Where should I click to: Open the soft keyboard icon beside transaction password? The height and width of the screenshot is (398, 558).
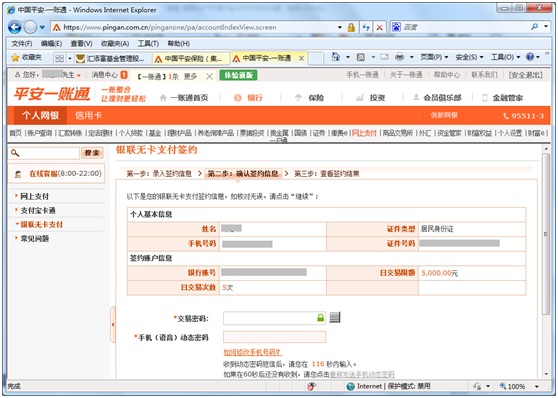[x=335, y=317]
